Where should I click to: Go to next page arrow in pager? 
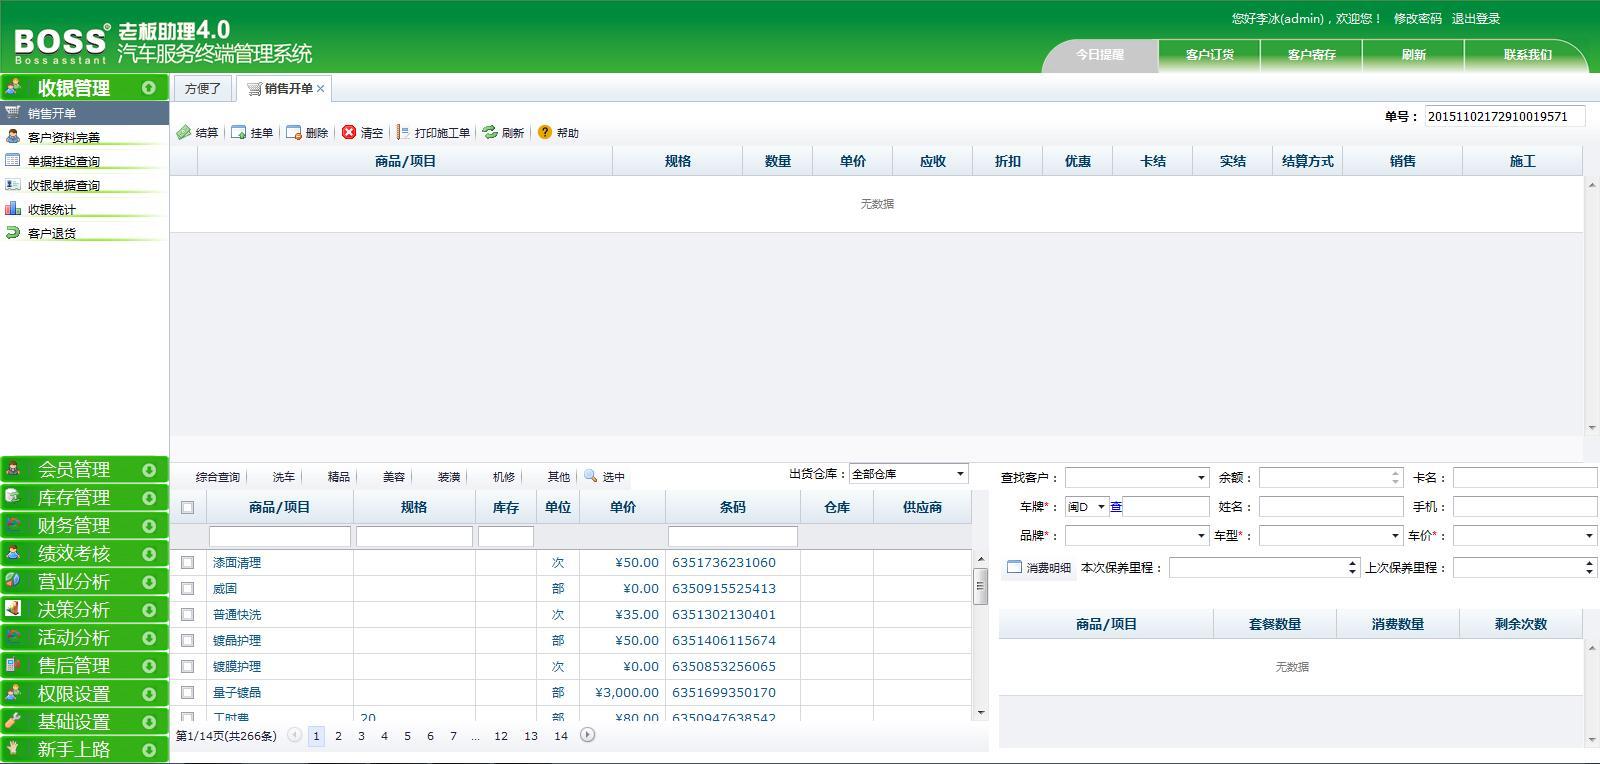coord(588,735)
